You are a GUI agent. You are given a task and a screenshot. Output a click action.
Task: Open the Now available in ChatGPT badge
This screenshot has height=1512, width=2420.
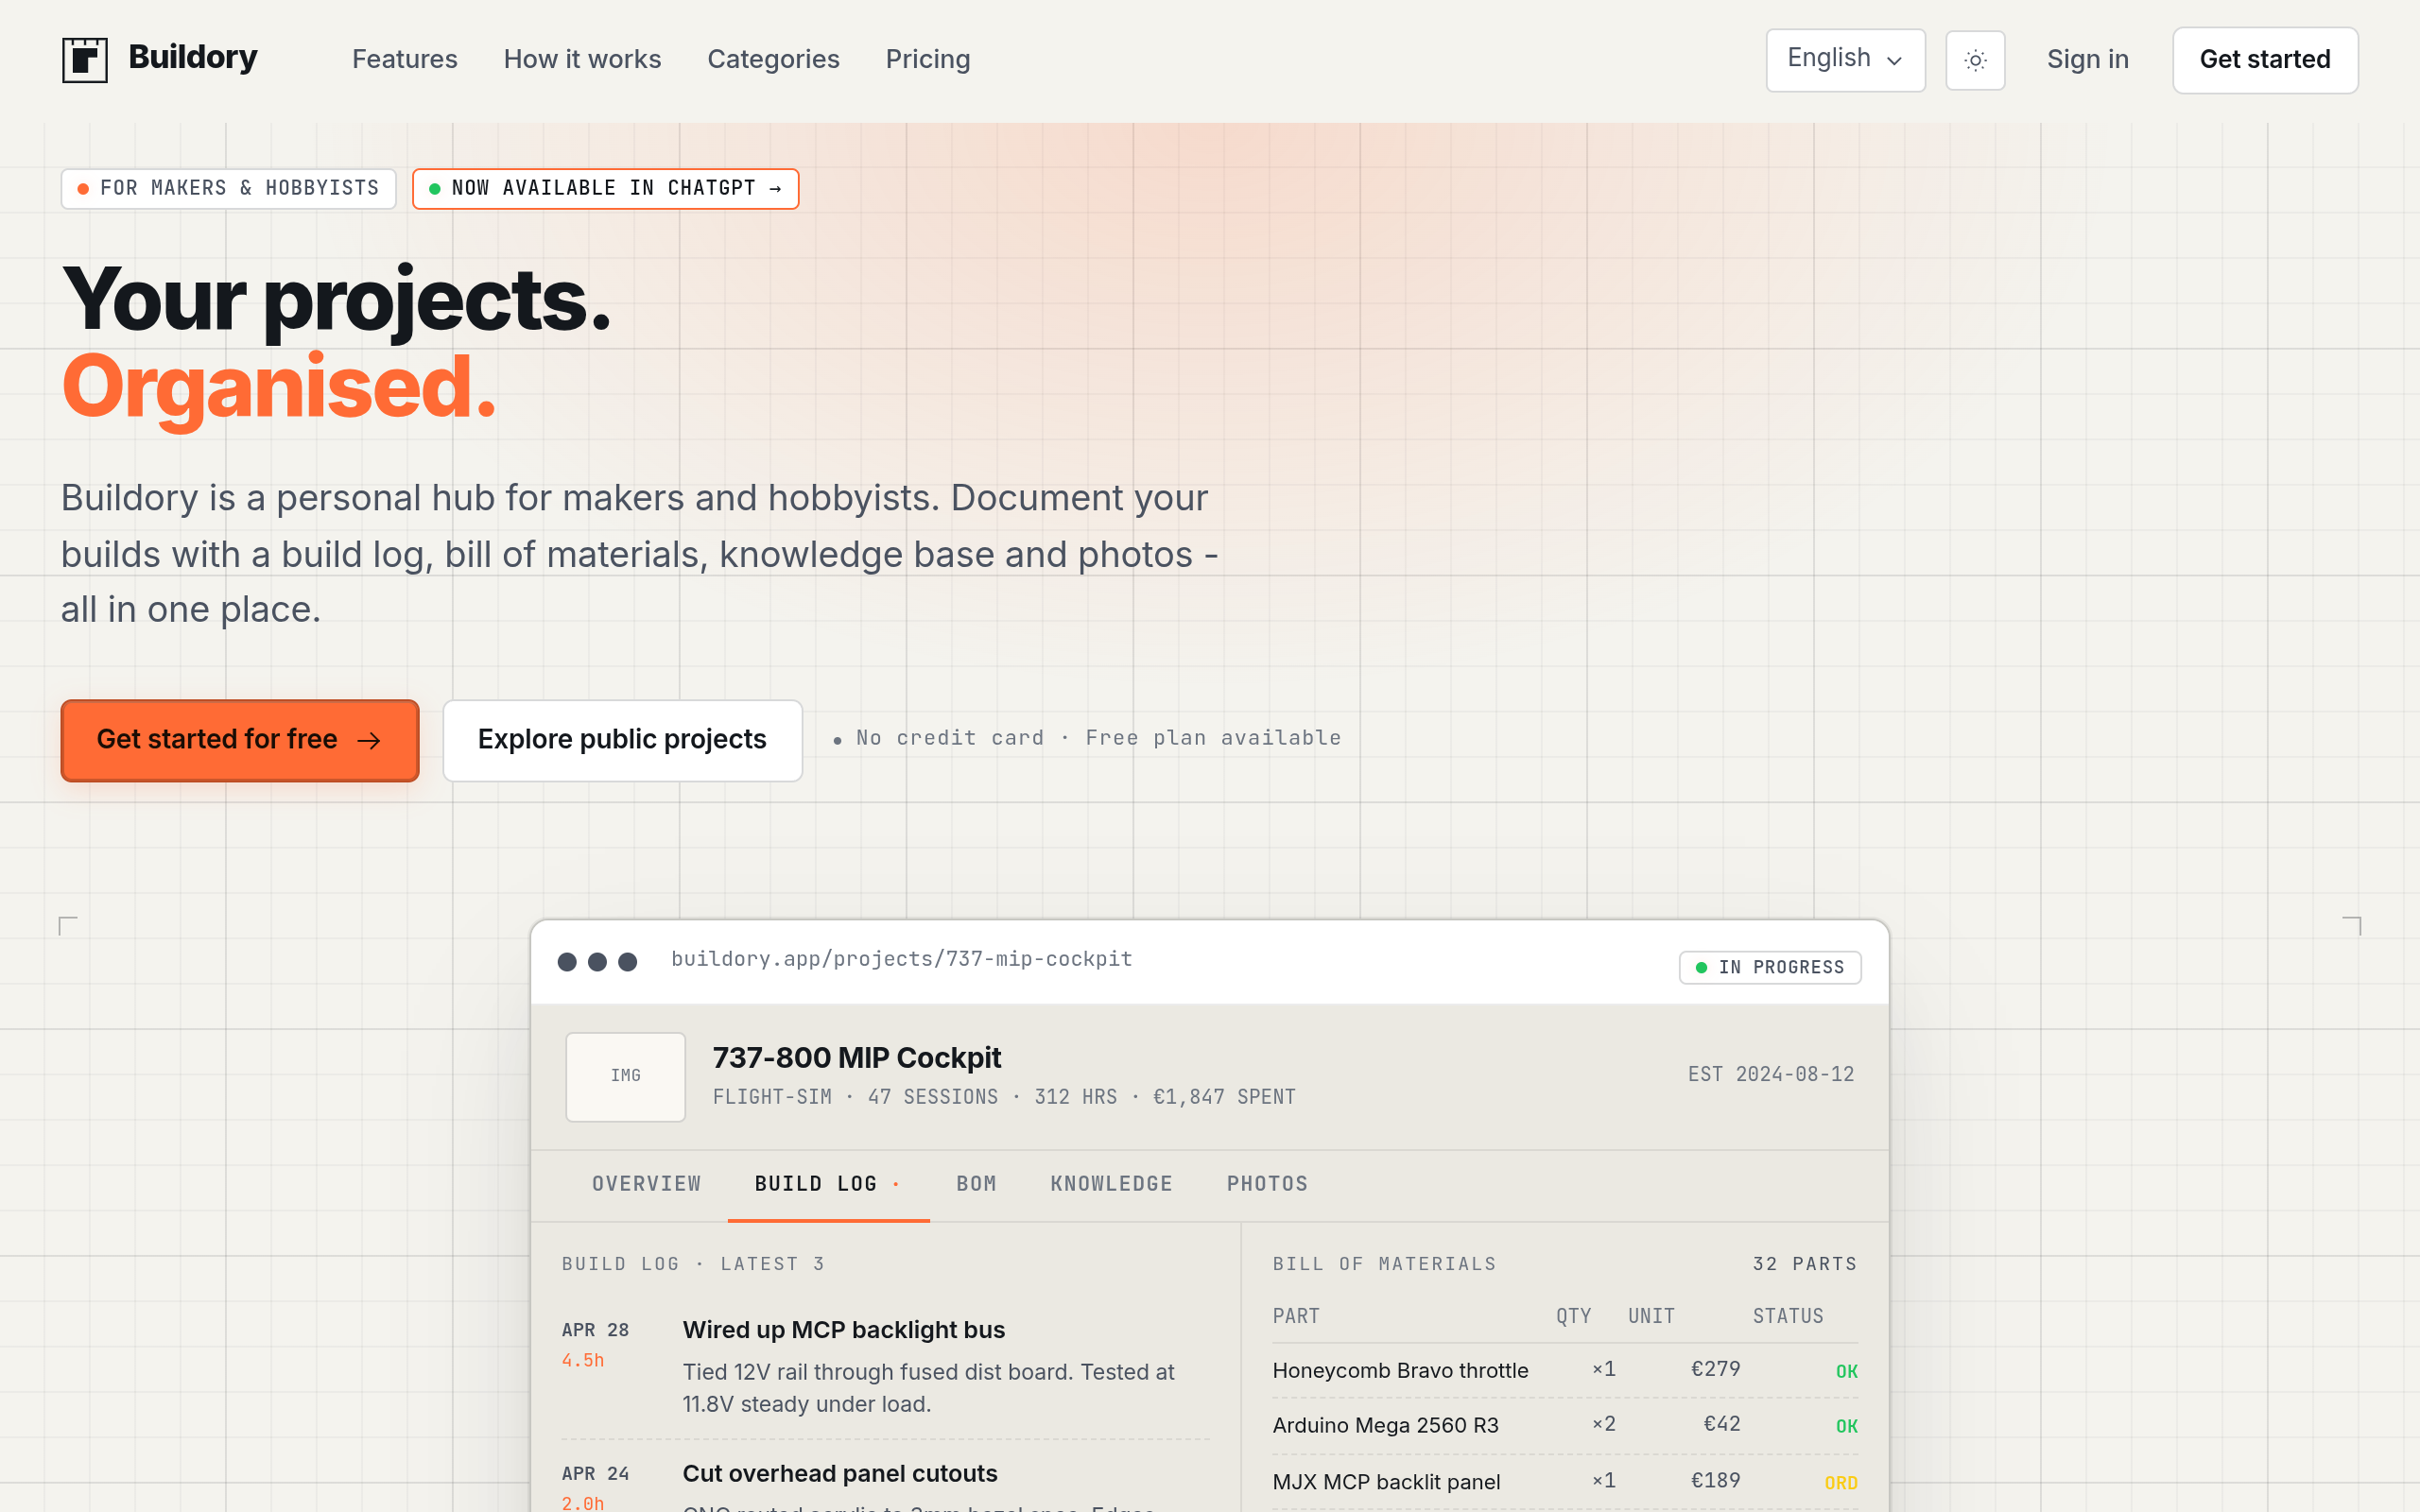605,188
